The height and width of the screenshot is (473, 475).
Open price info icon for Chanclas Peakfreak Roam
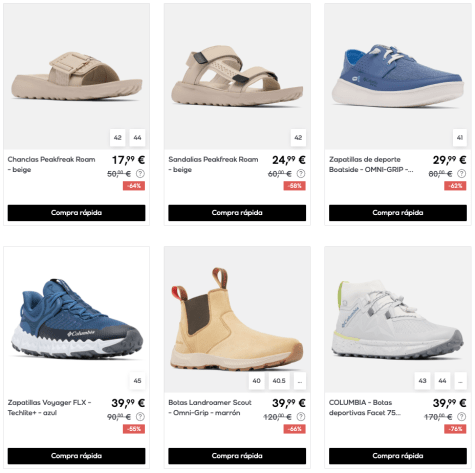point(140,174)
